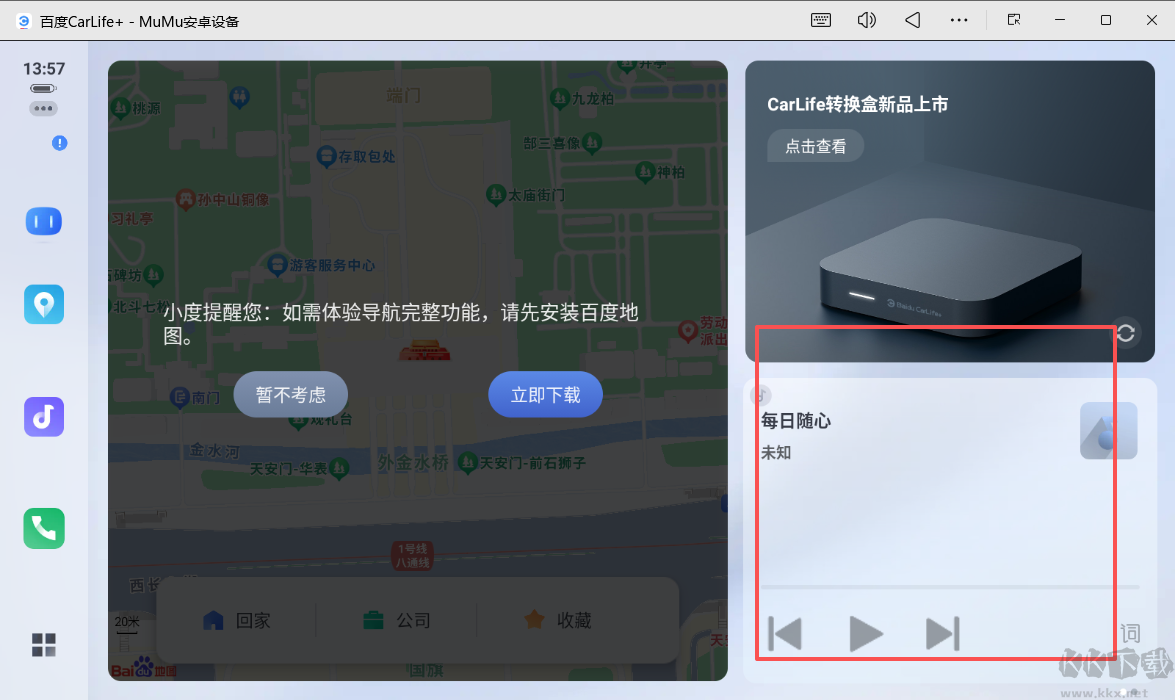Play the 每日随心 track
Screen dimensions: 1175x700
(x=864, y=633)
